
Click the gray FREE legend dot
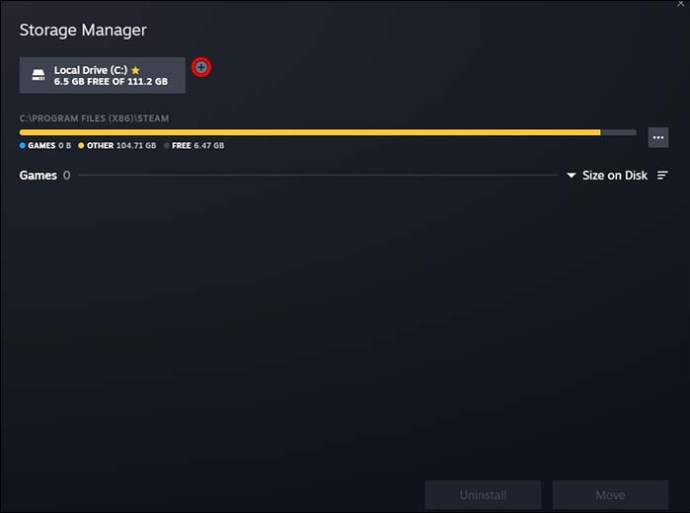[x=166, y=146]
